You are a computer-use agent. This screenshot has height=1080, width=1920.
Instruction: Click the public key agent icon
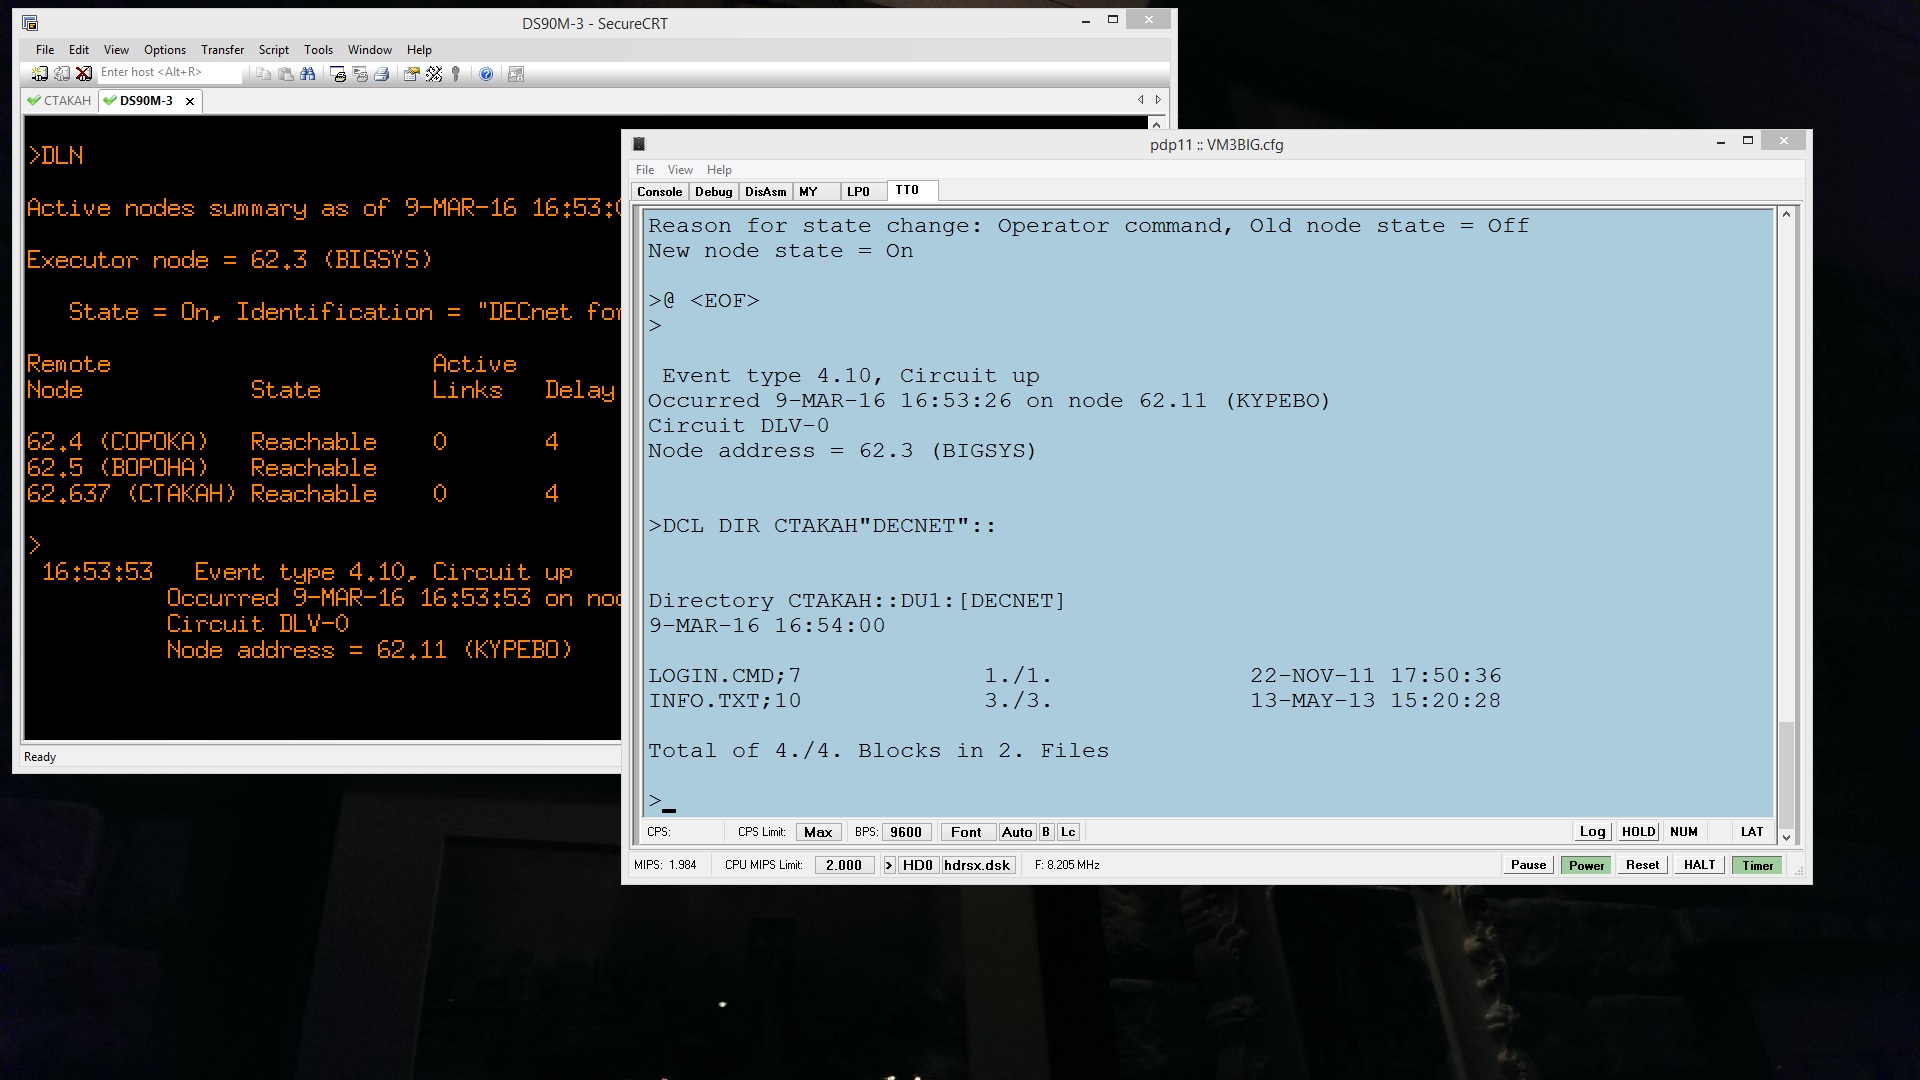456,74
